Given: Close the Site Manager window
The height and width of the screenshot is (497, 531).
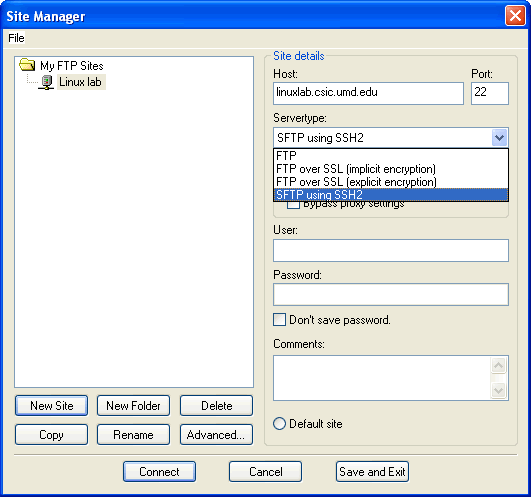Looking at the screenshot, I should [515, 16].
